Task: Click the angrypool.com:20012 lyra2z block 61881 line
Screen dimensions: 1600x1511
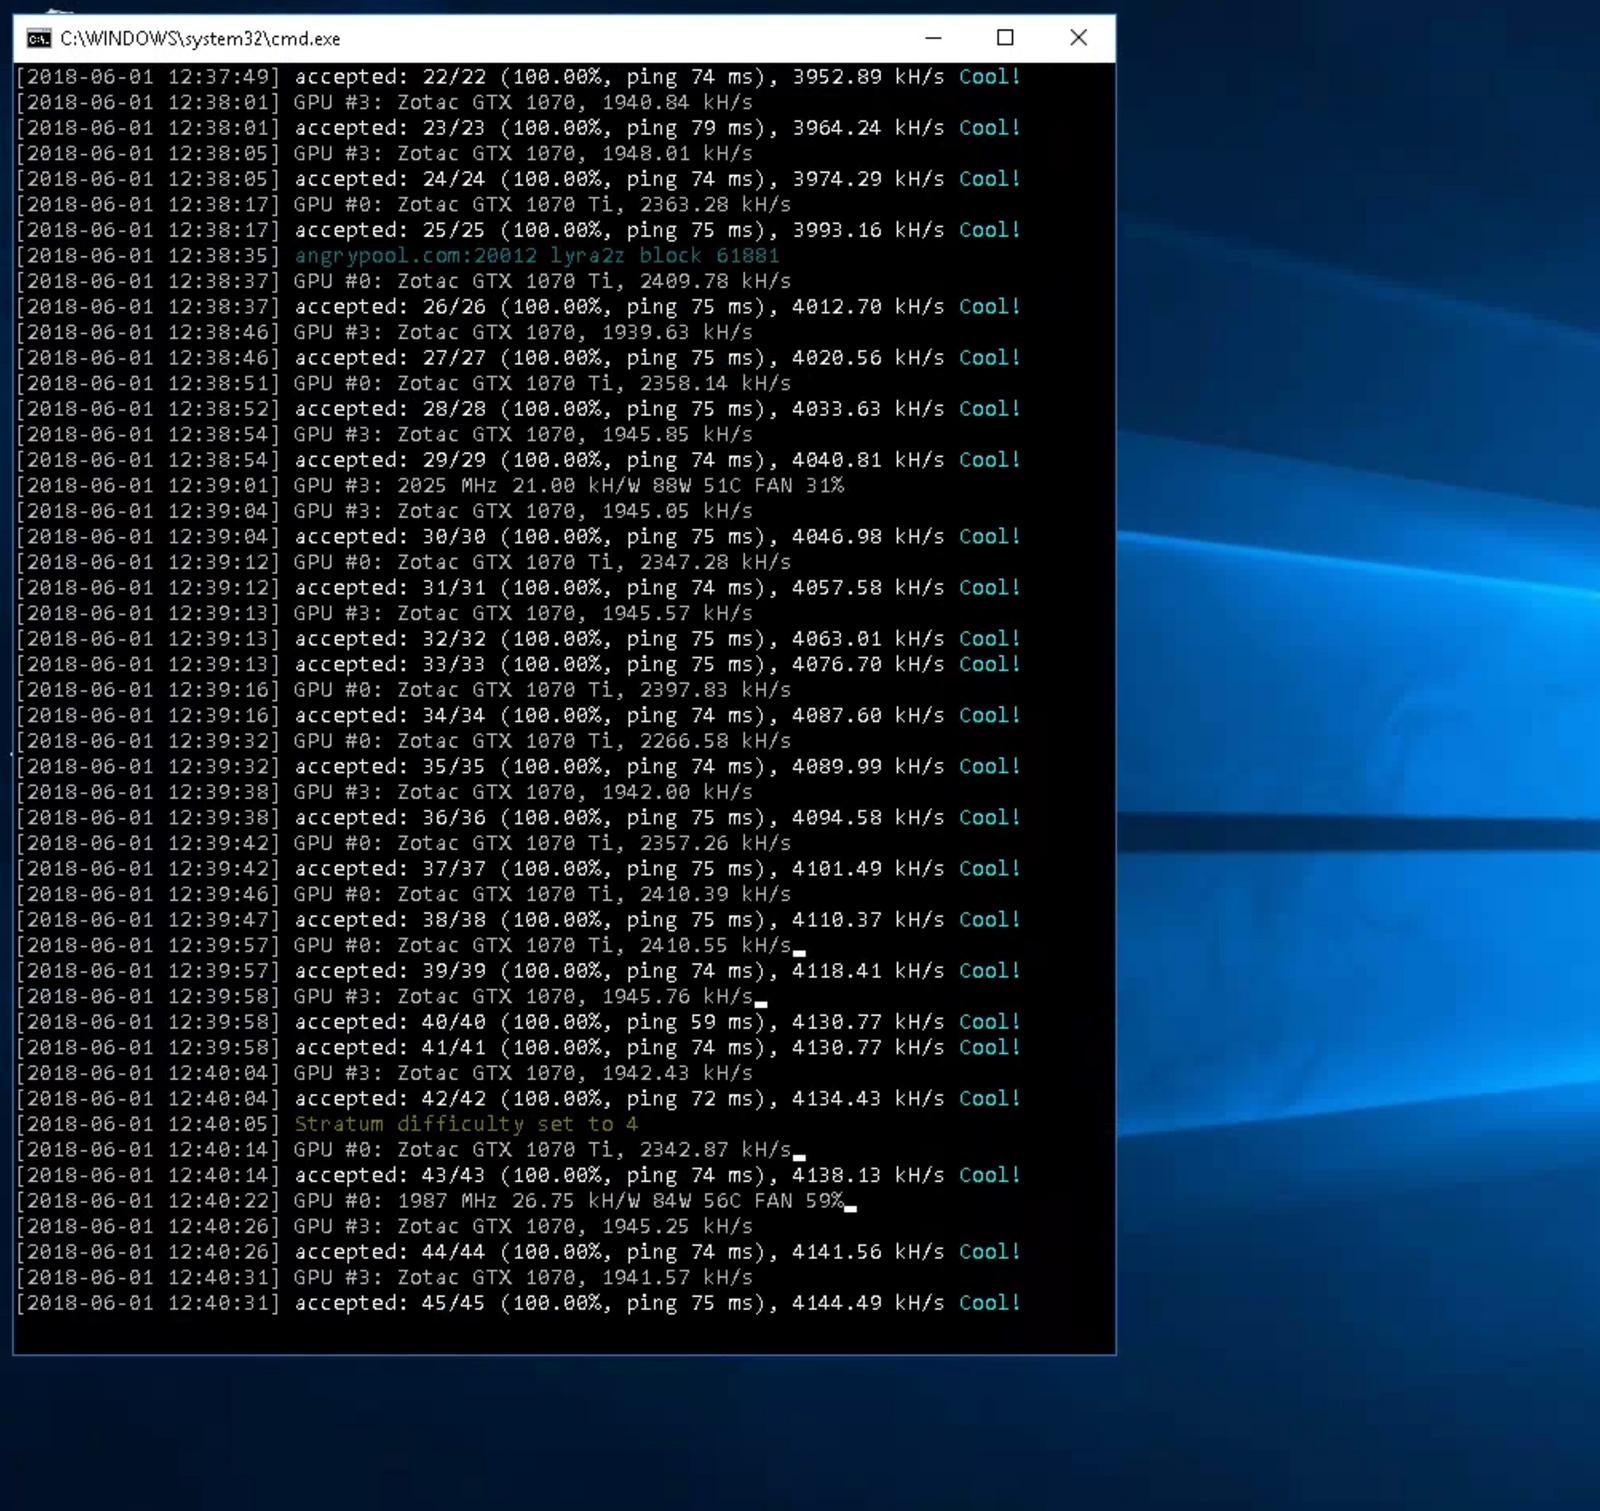Action: [x=398, y=255]
